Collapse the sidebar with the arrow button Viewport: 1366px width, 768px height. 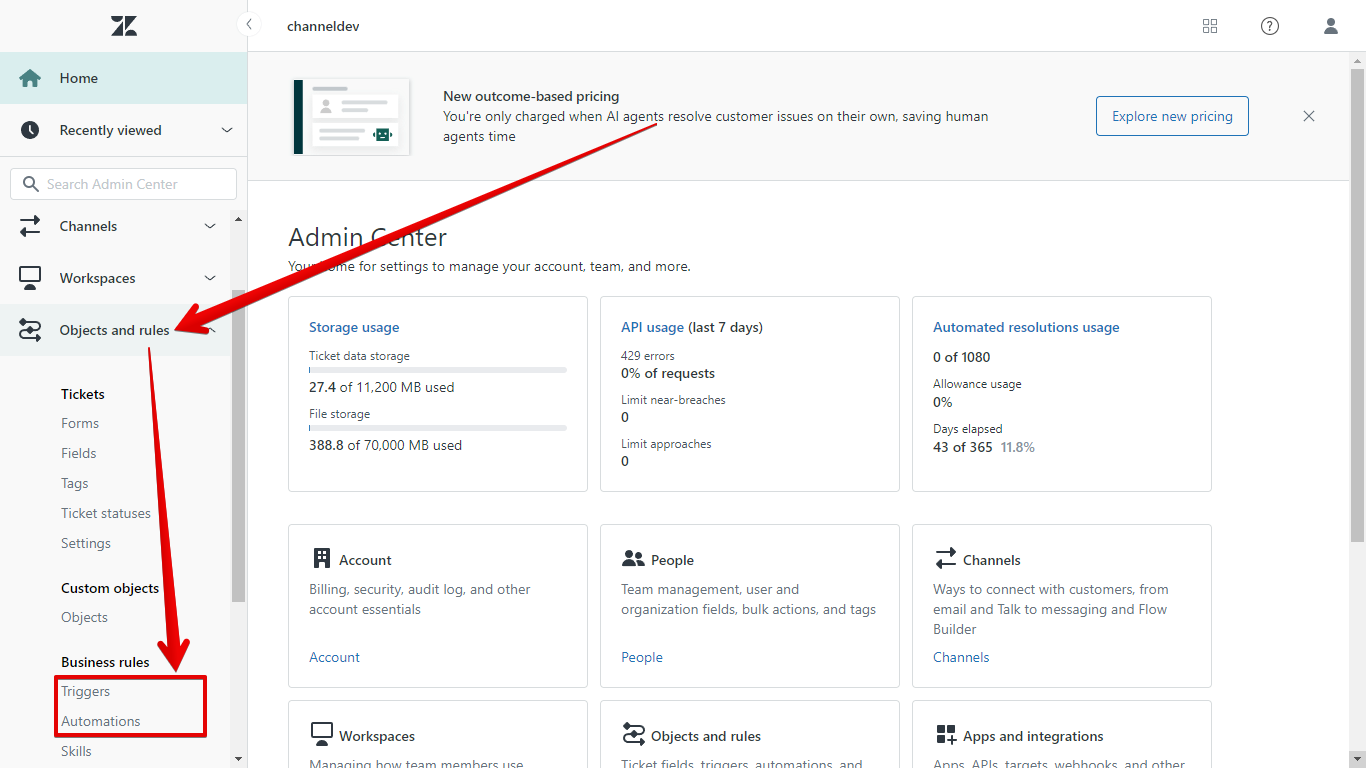(248, 25)
